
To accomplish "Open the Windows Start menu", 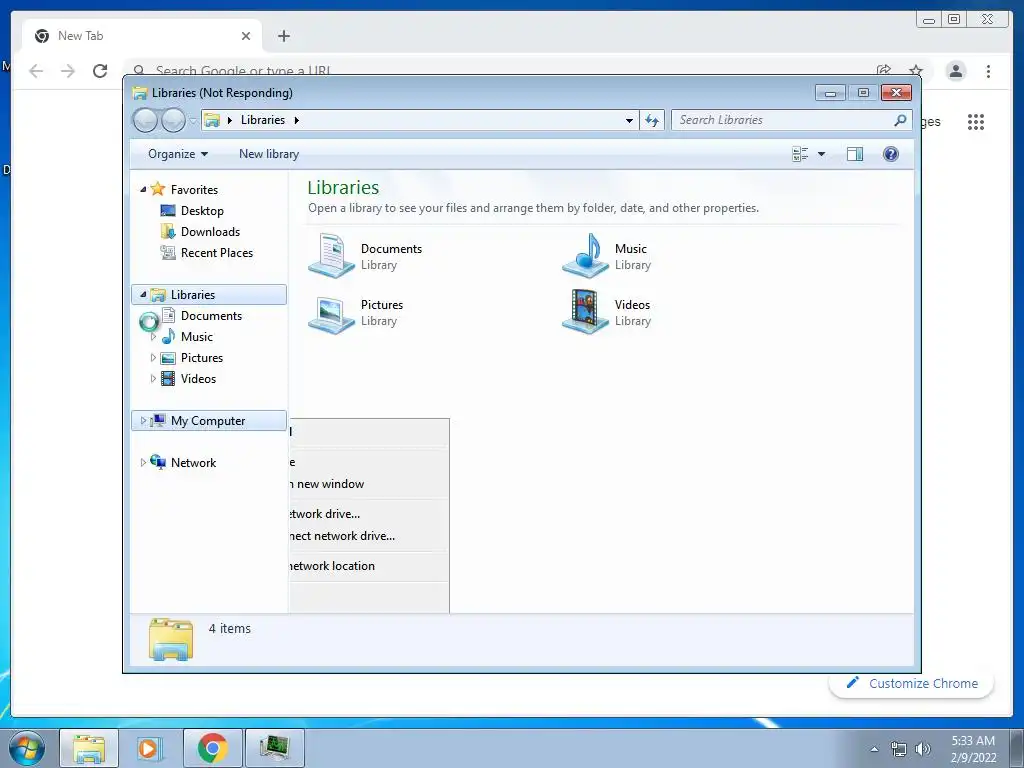I will [x=27, y=748].
